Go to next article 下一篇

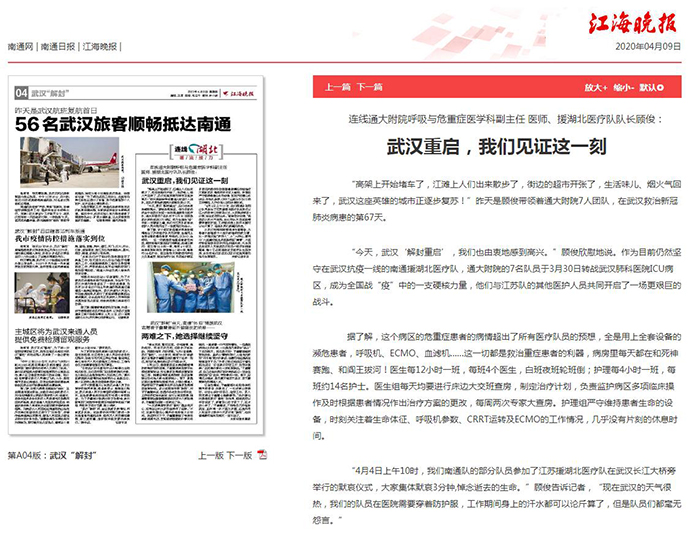point(370,87)
